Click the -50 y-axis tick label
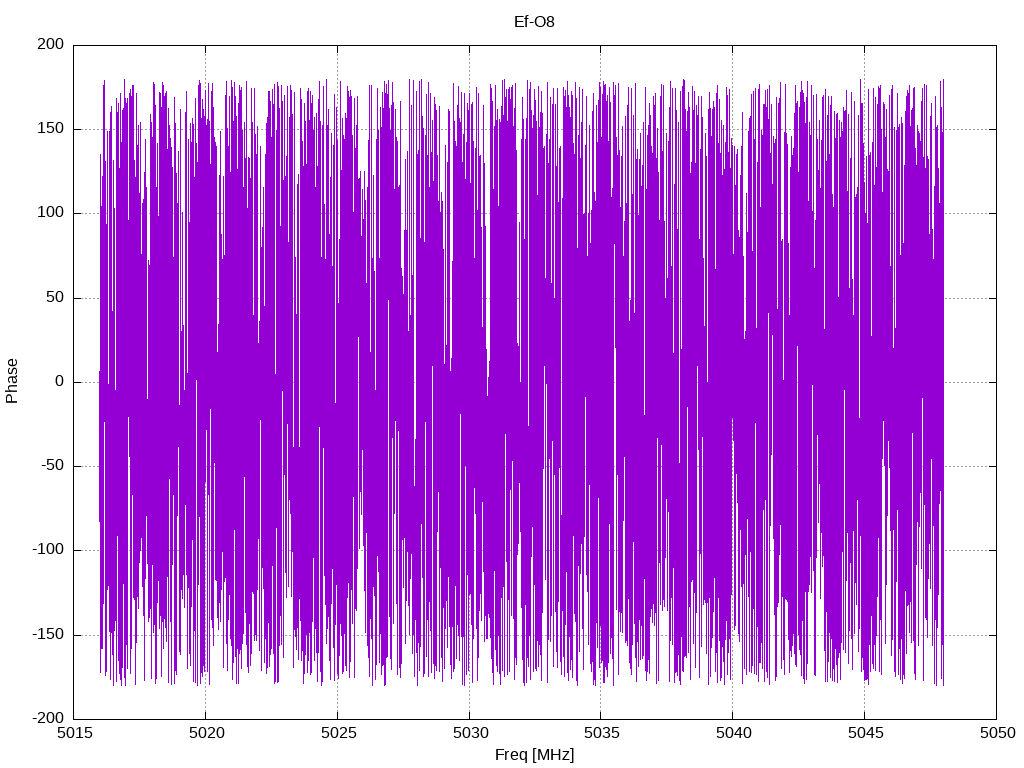This screenshot has height=768, width=1024. click(52, 466)
